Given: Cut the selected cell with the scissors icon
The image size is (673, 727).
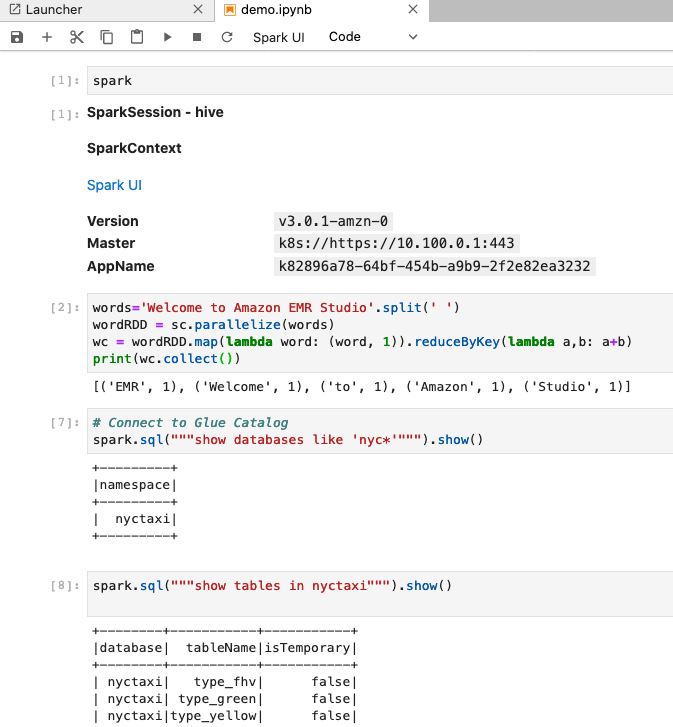Looking at the screenshot, I should click(x=76, y=37).
